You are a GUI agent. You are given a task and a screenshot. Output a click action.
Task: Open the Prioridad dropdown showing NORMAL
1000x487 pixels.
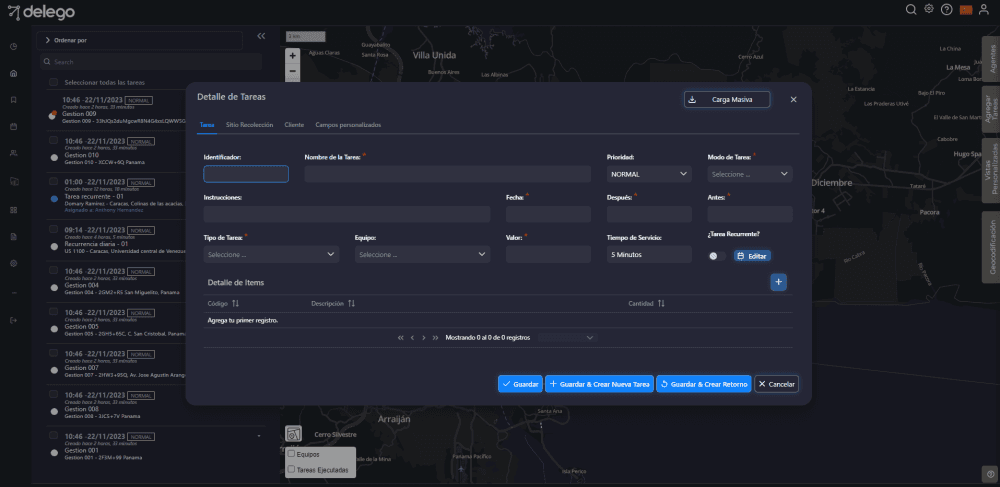649,174
